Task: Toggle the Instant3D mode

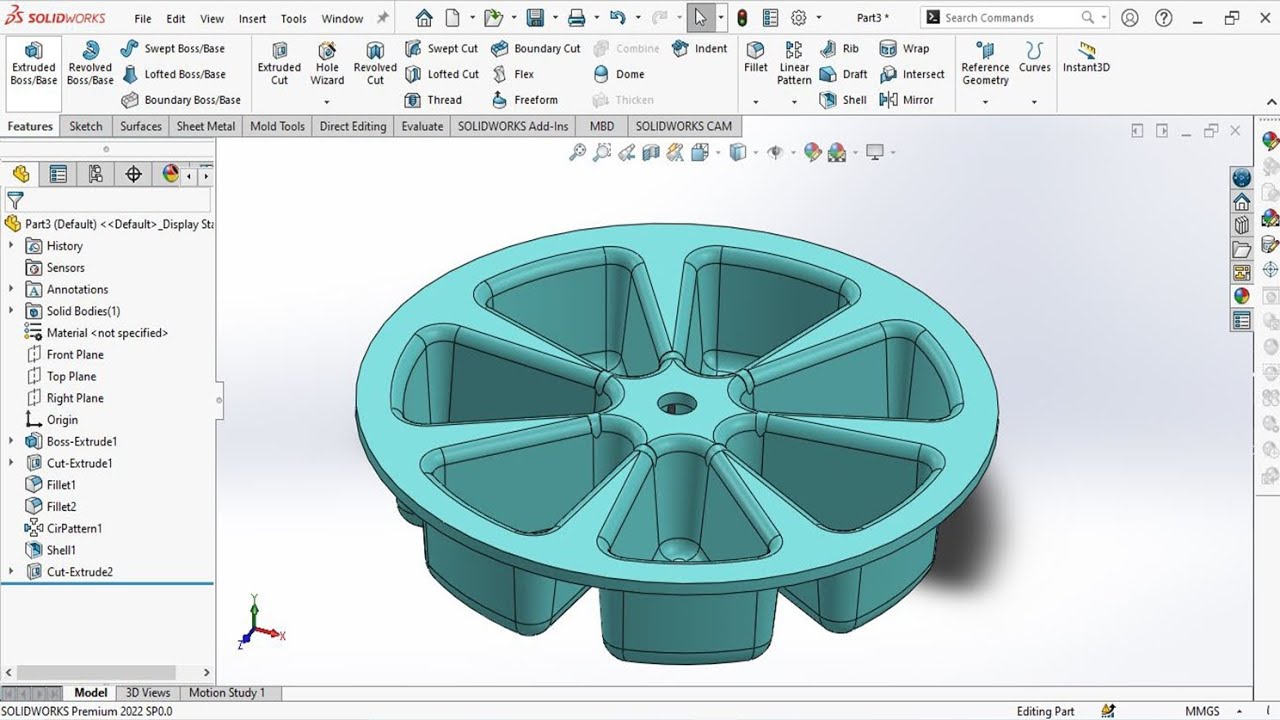Action: pyautogui.click(x=1086, y=58)
